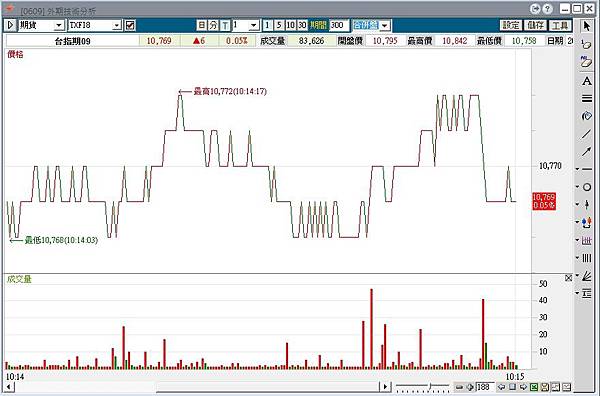The height and width of the screenshot is (396, 600).
Task: Open the 期貨 category dropdown
Action: pos(59,25)
